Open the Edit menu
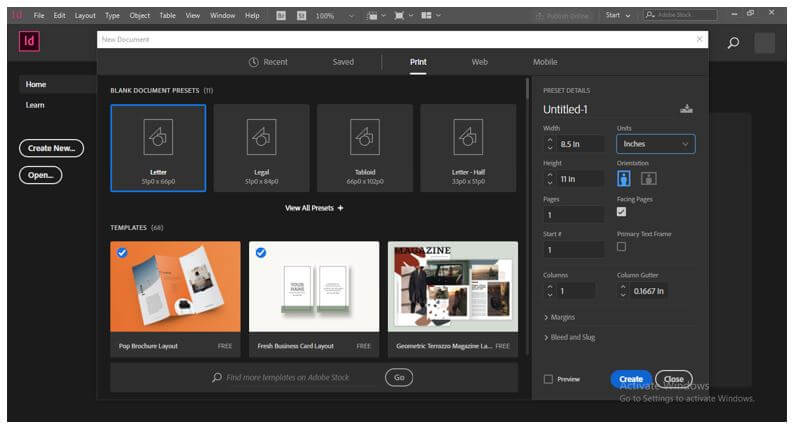 pos(60,16)
